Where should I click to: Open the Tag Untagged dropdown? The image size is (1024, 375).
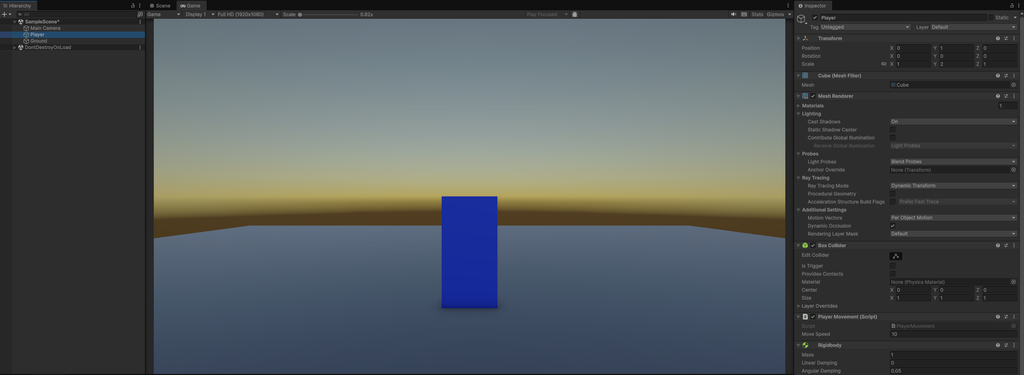coord(865,27)
